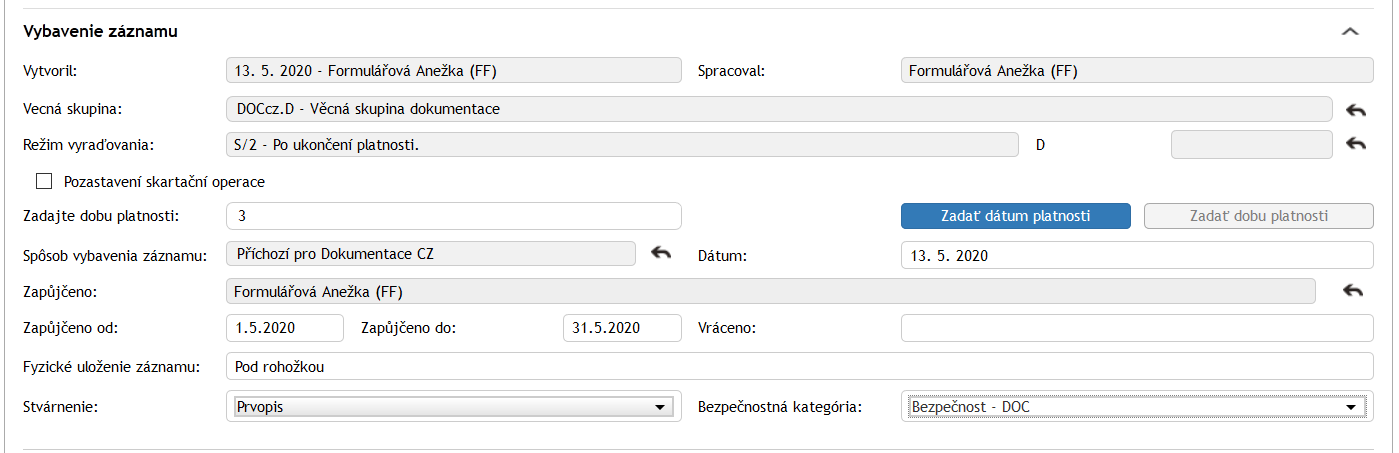Click the Vytvoril value field
This screenshot has width=1399, height=453.
pos(454,71)
